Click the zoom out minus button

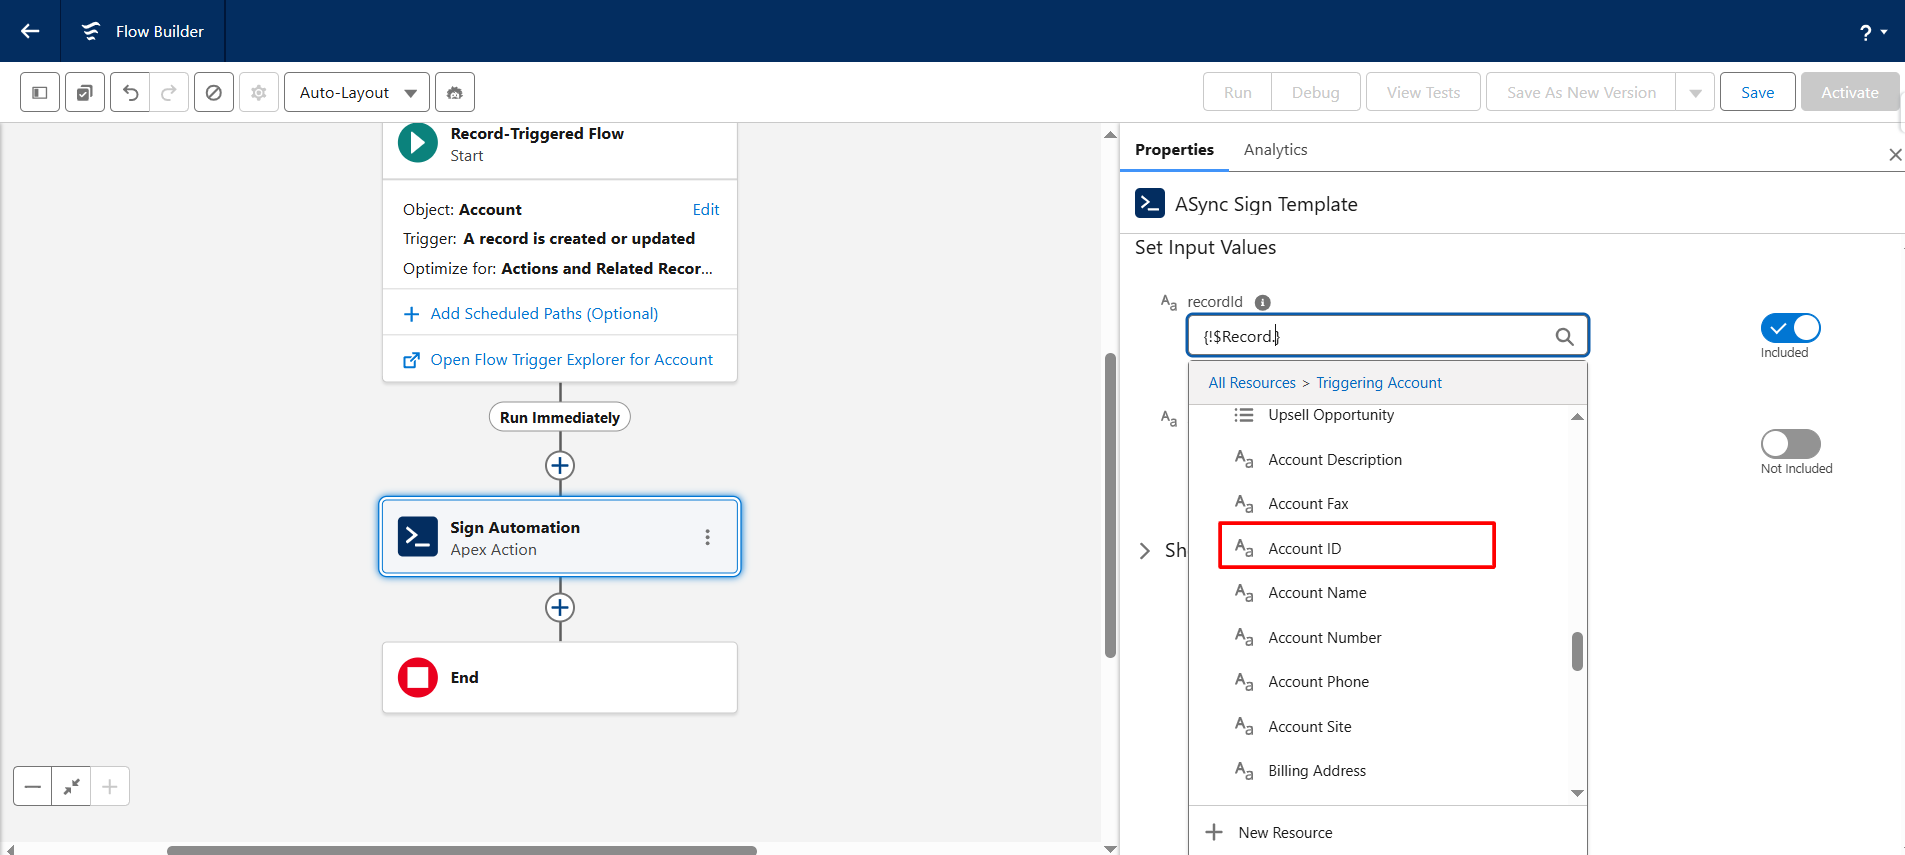click(33, 787)
